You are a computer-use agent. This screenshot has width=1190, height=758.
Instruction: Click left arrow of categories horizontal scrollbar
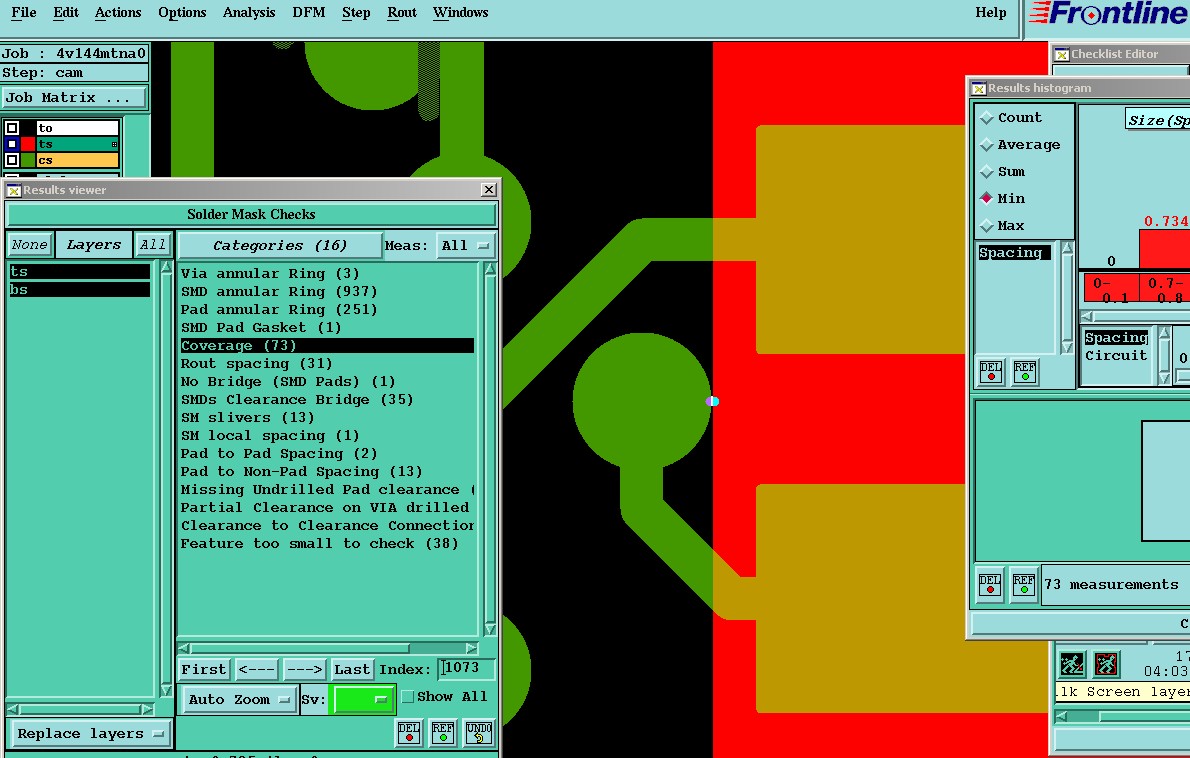(x=184, y=648)
